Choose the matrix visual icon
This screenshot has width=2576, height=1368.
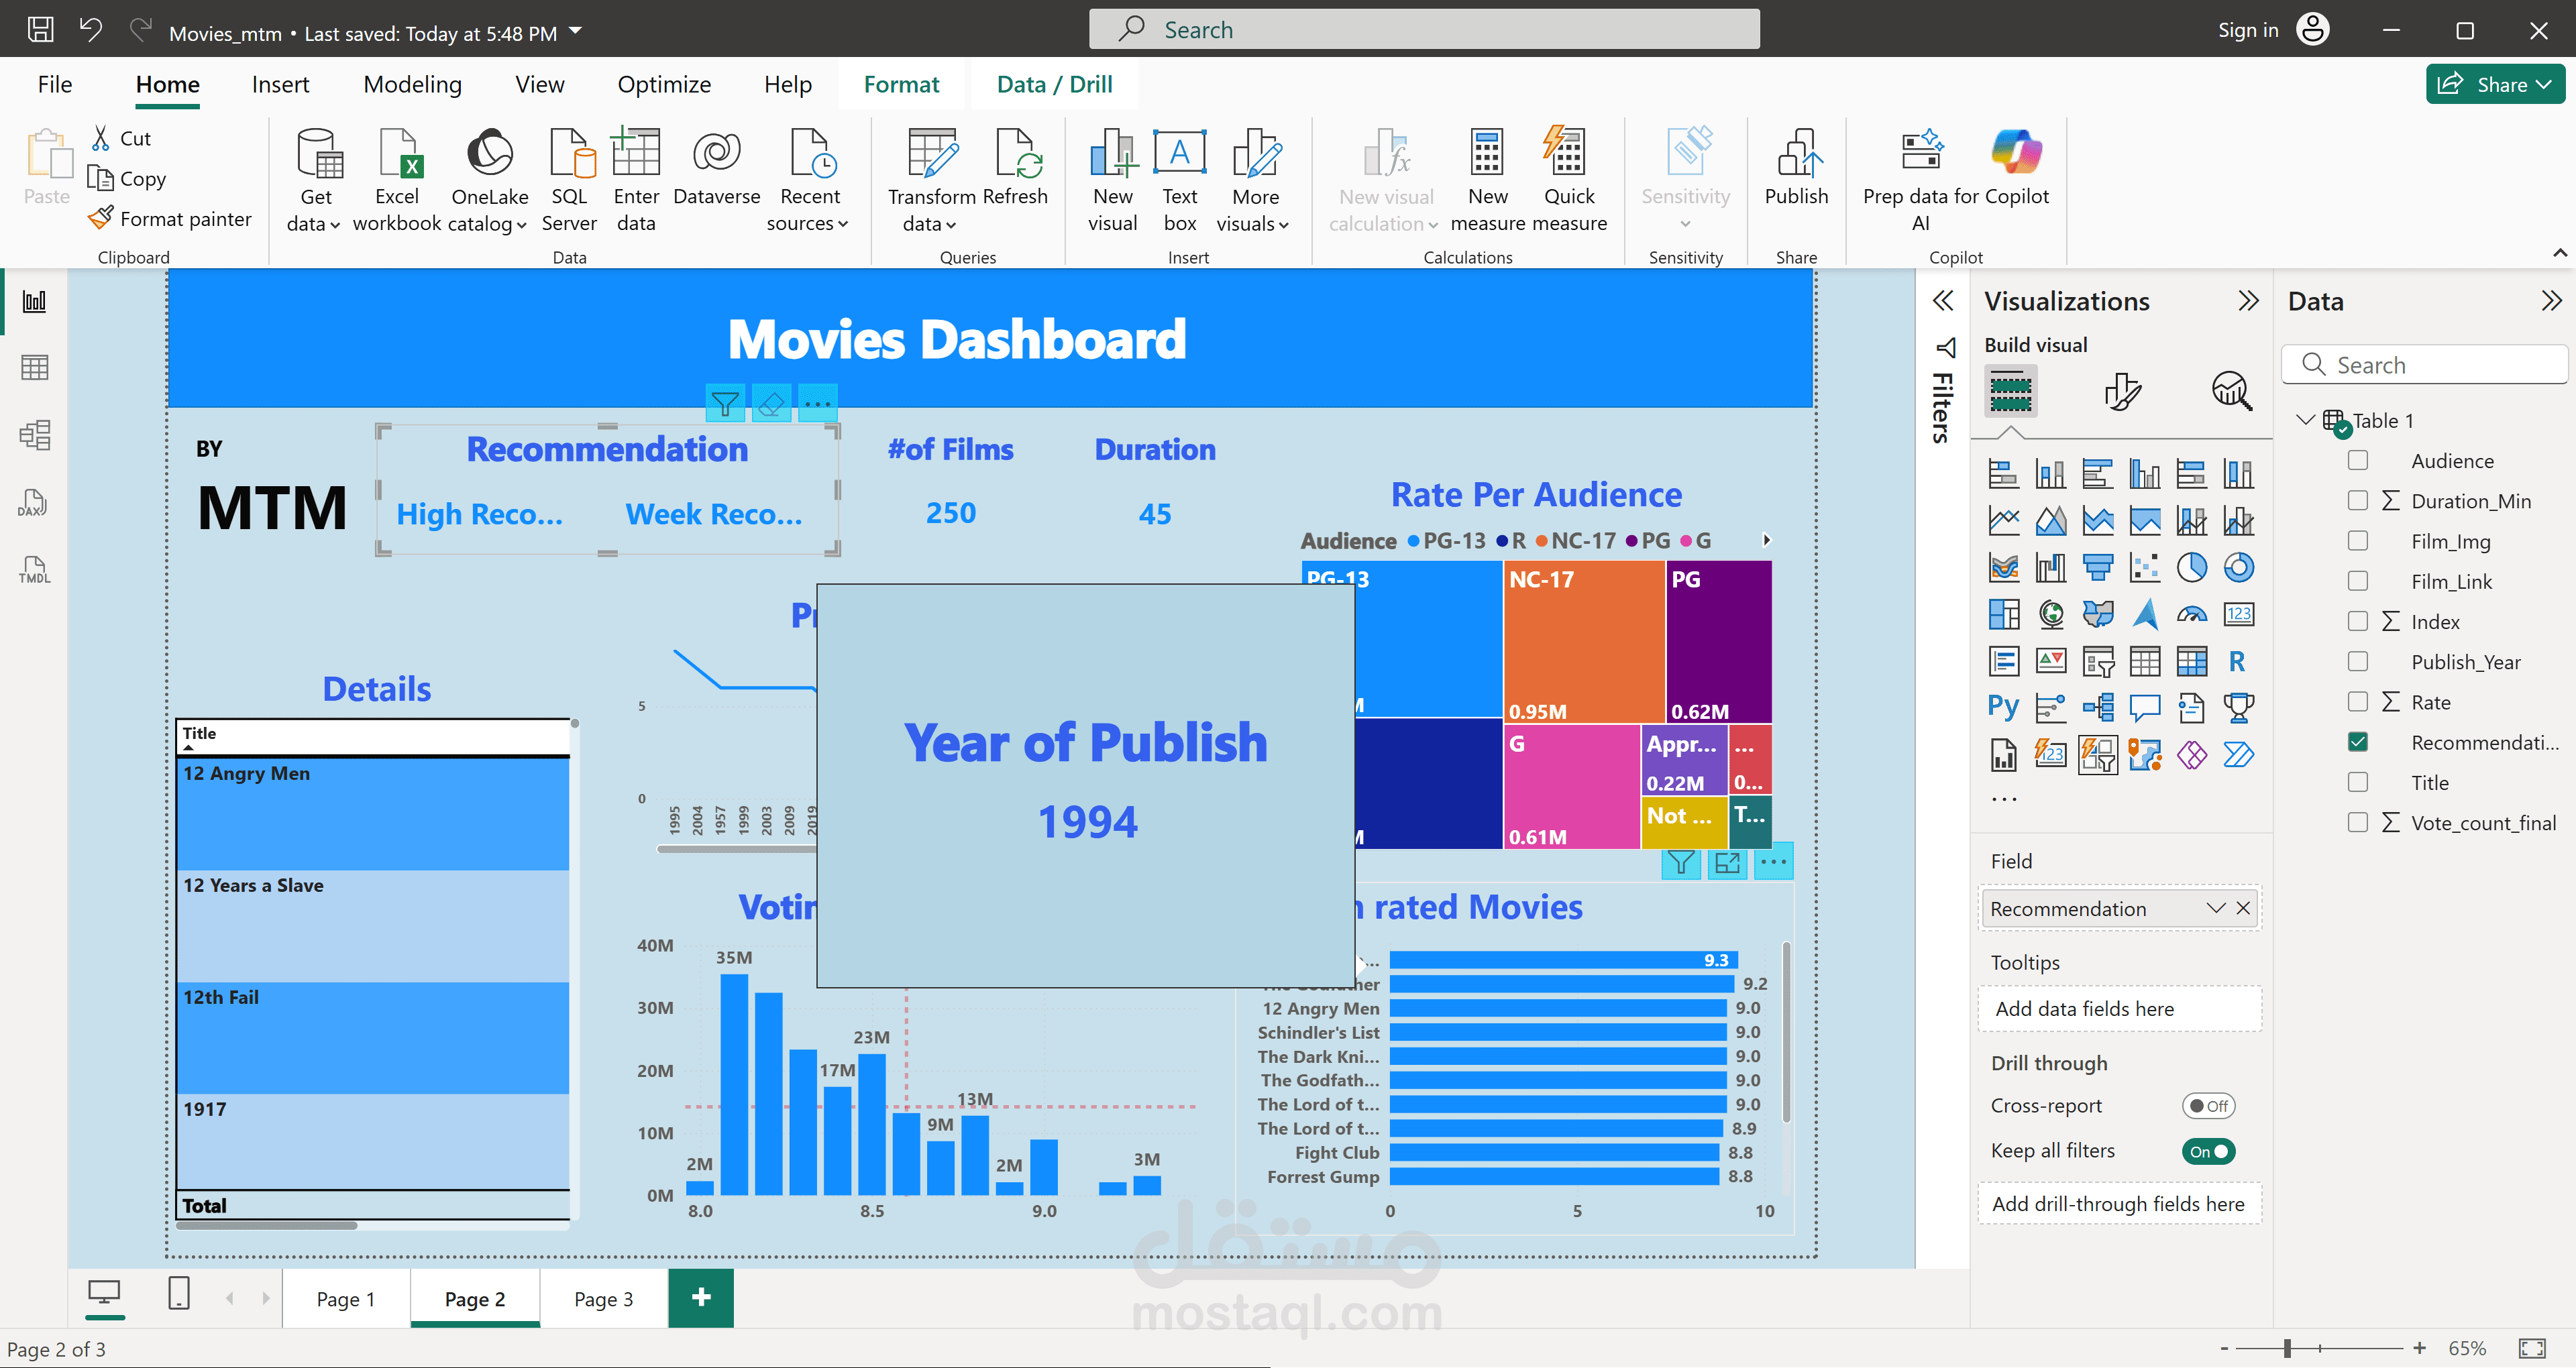[x=2191, y=661]
